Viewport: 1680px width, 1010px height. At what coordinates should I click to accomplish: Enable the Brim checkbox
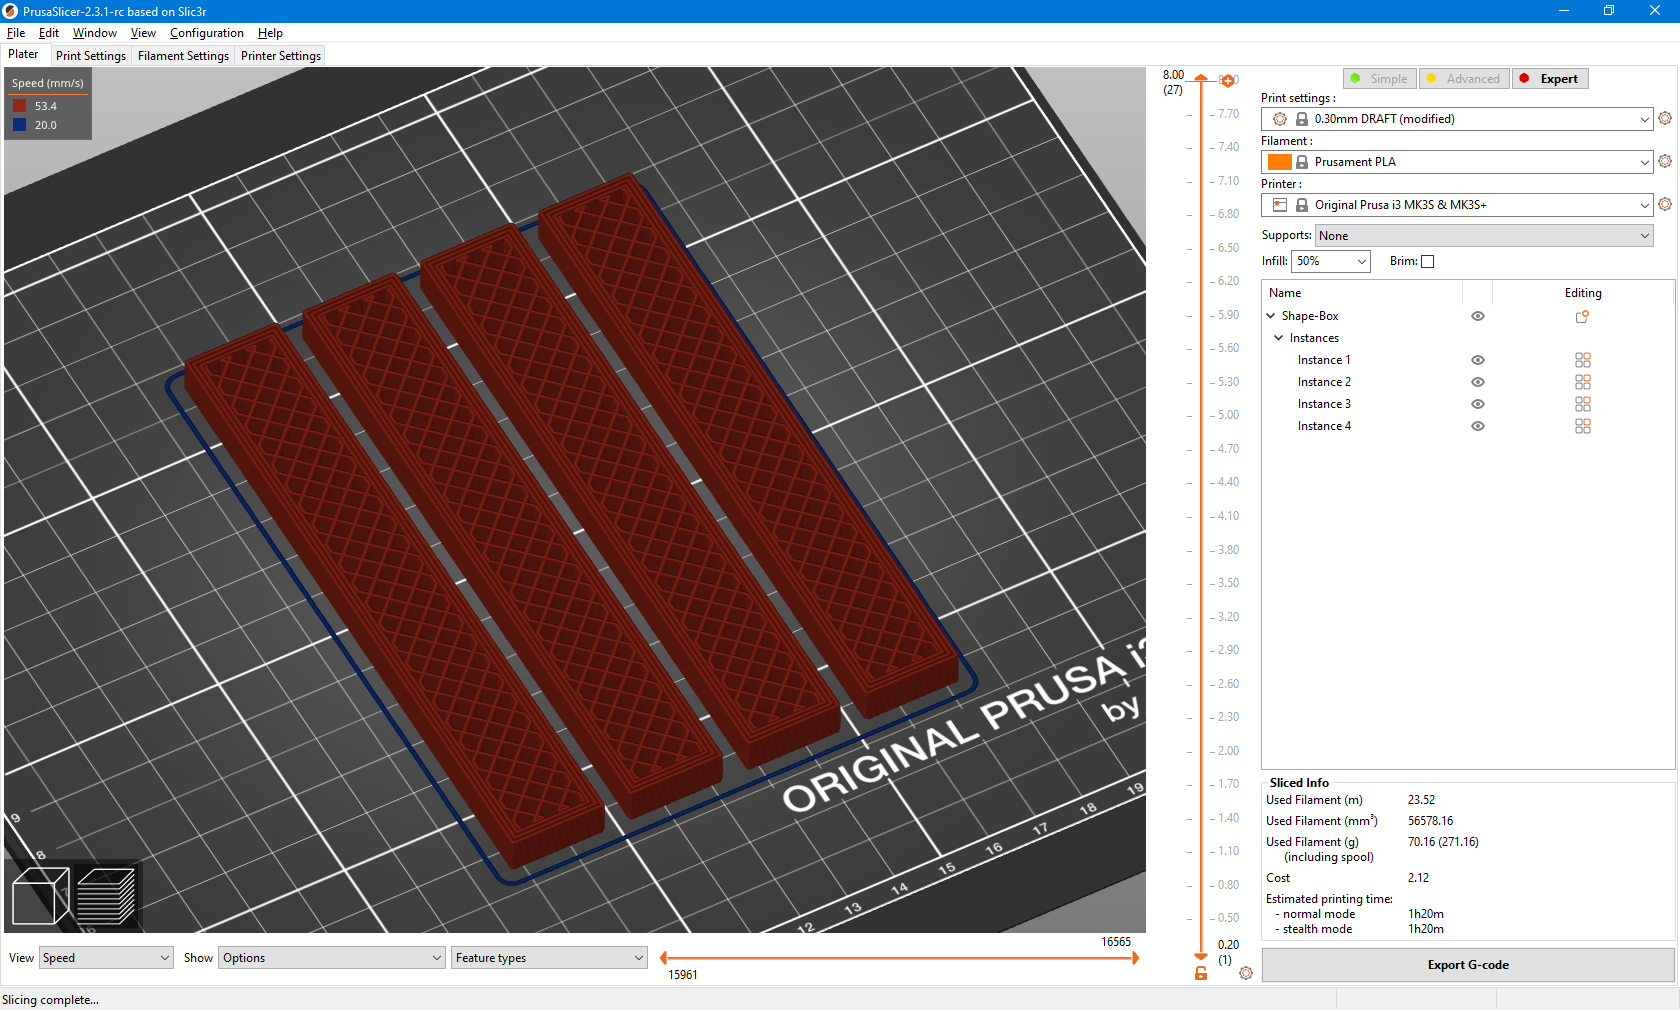1428,262
